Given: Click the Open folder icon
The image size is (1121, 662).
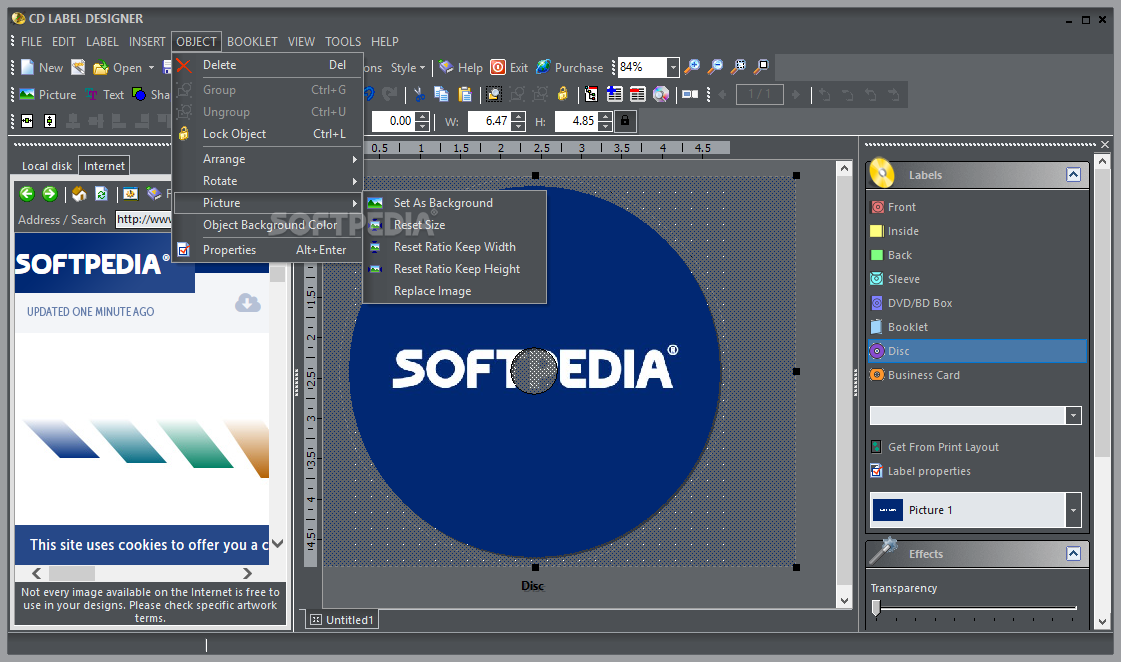Looking at the screenshot, I should (101, 68).
